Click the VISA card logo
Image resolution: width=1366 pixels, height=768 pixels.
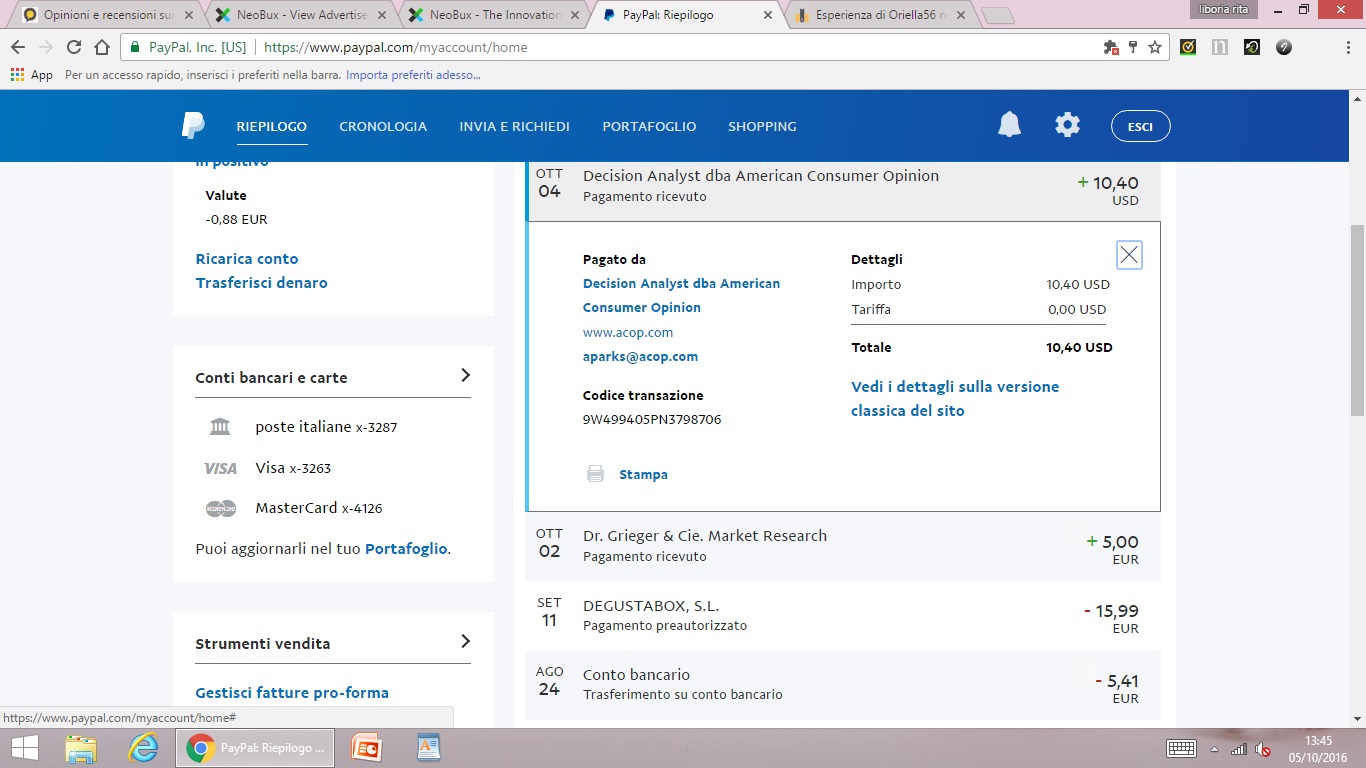pyautogui.click(x=220, y=468)
